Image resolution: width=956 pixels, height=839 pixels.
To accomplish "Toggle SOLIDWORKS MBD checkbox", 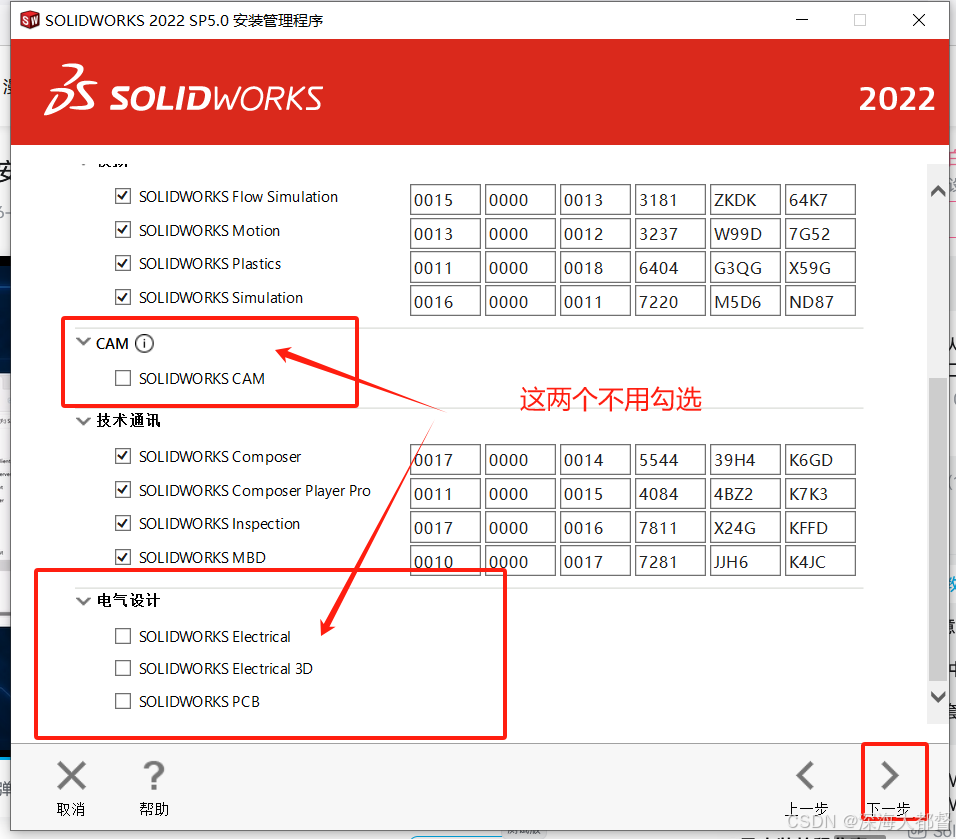I will pos(123,557).
